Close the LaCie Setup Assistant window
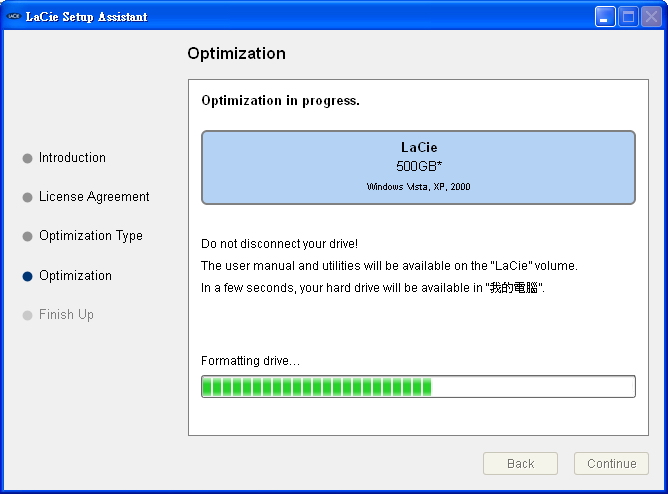The width and height of the screenshot is (668, 494). [x=651, y=17]
